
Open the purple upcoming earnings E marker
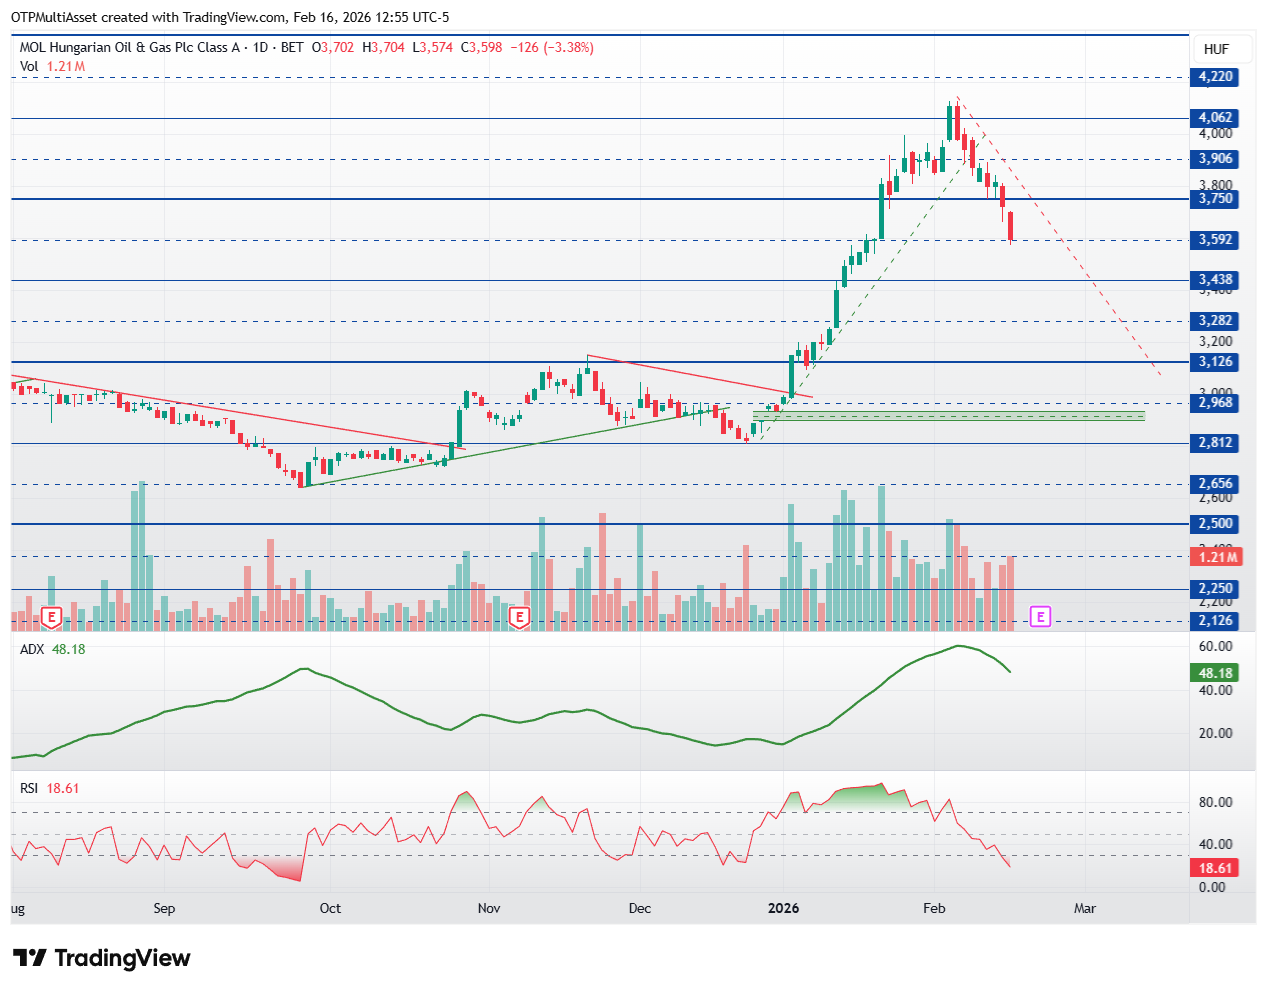tap(1040, 617)
